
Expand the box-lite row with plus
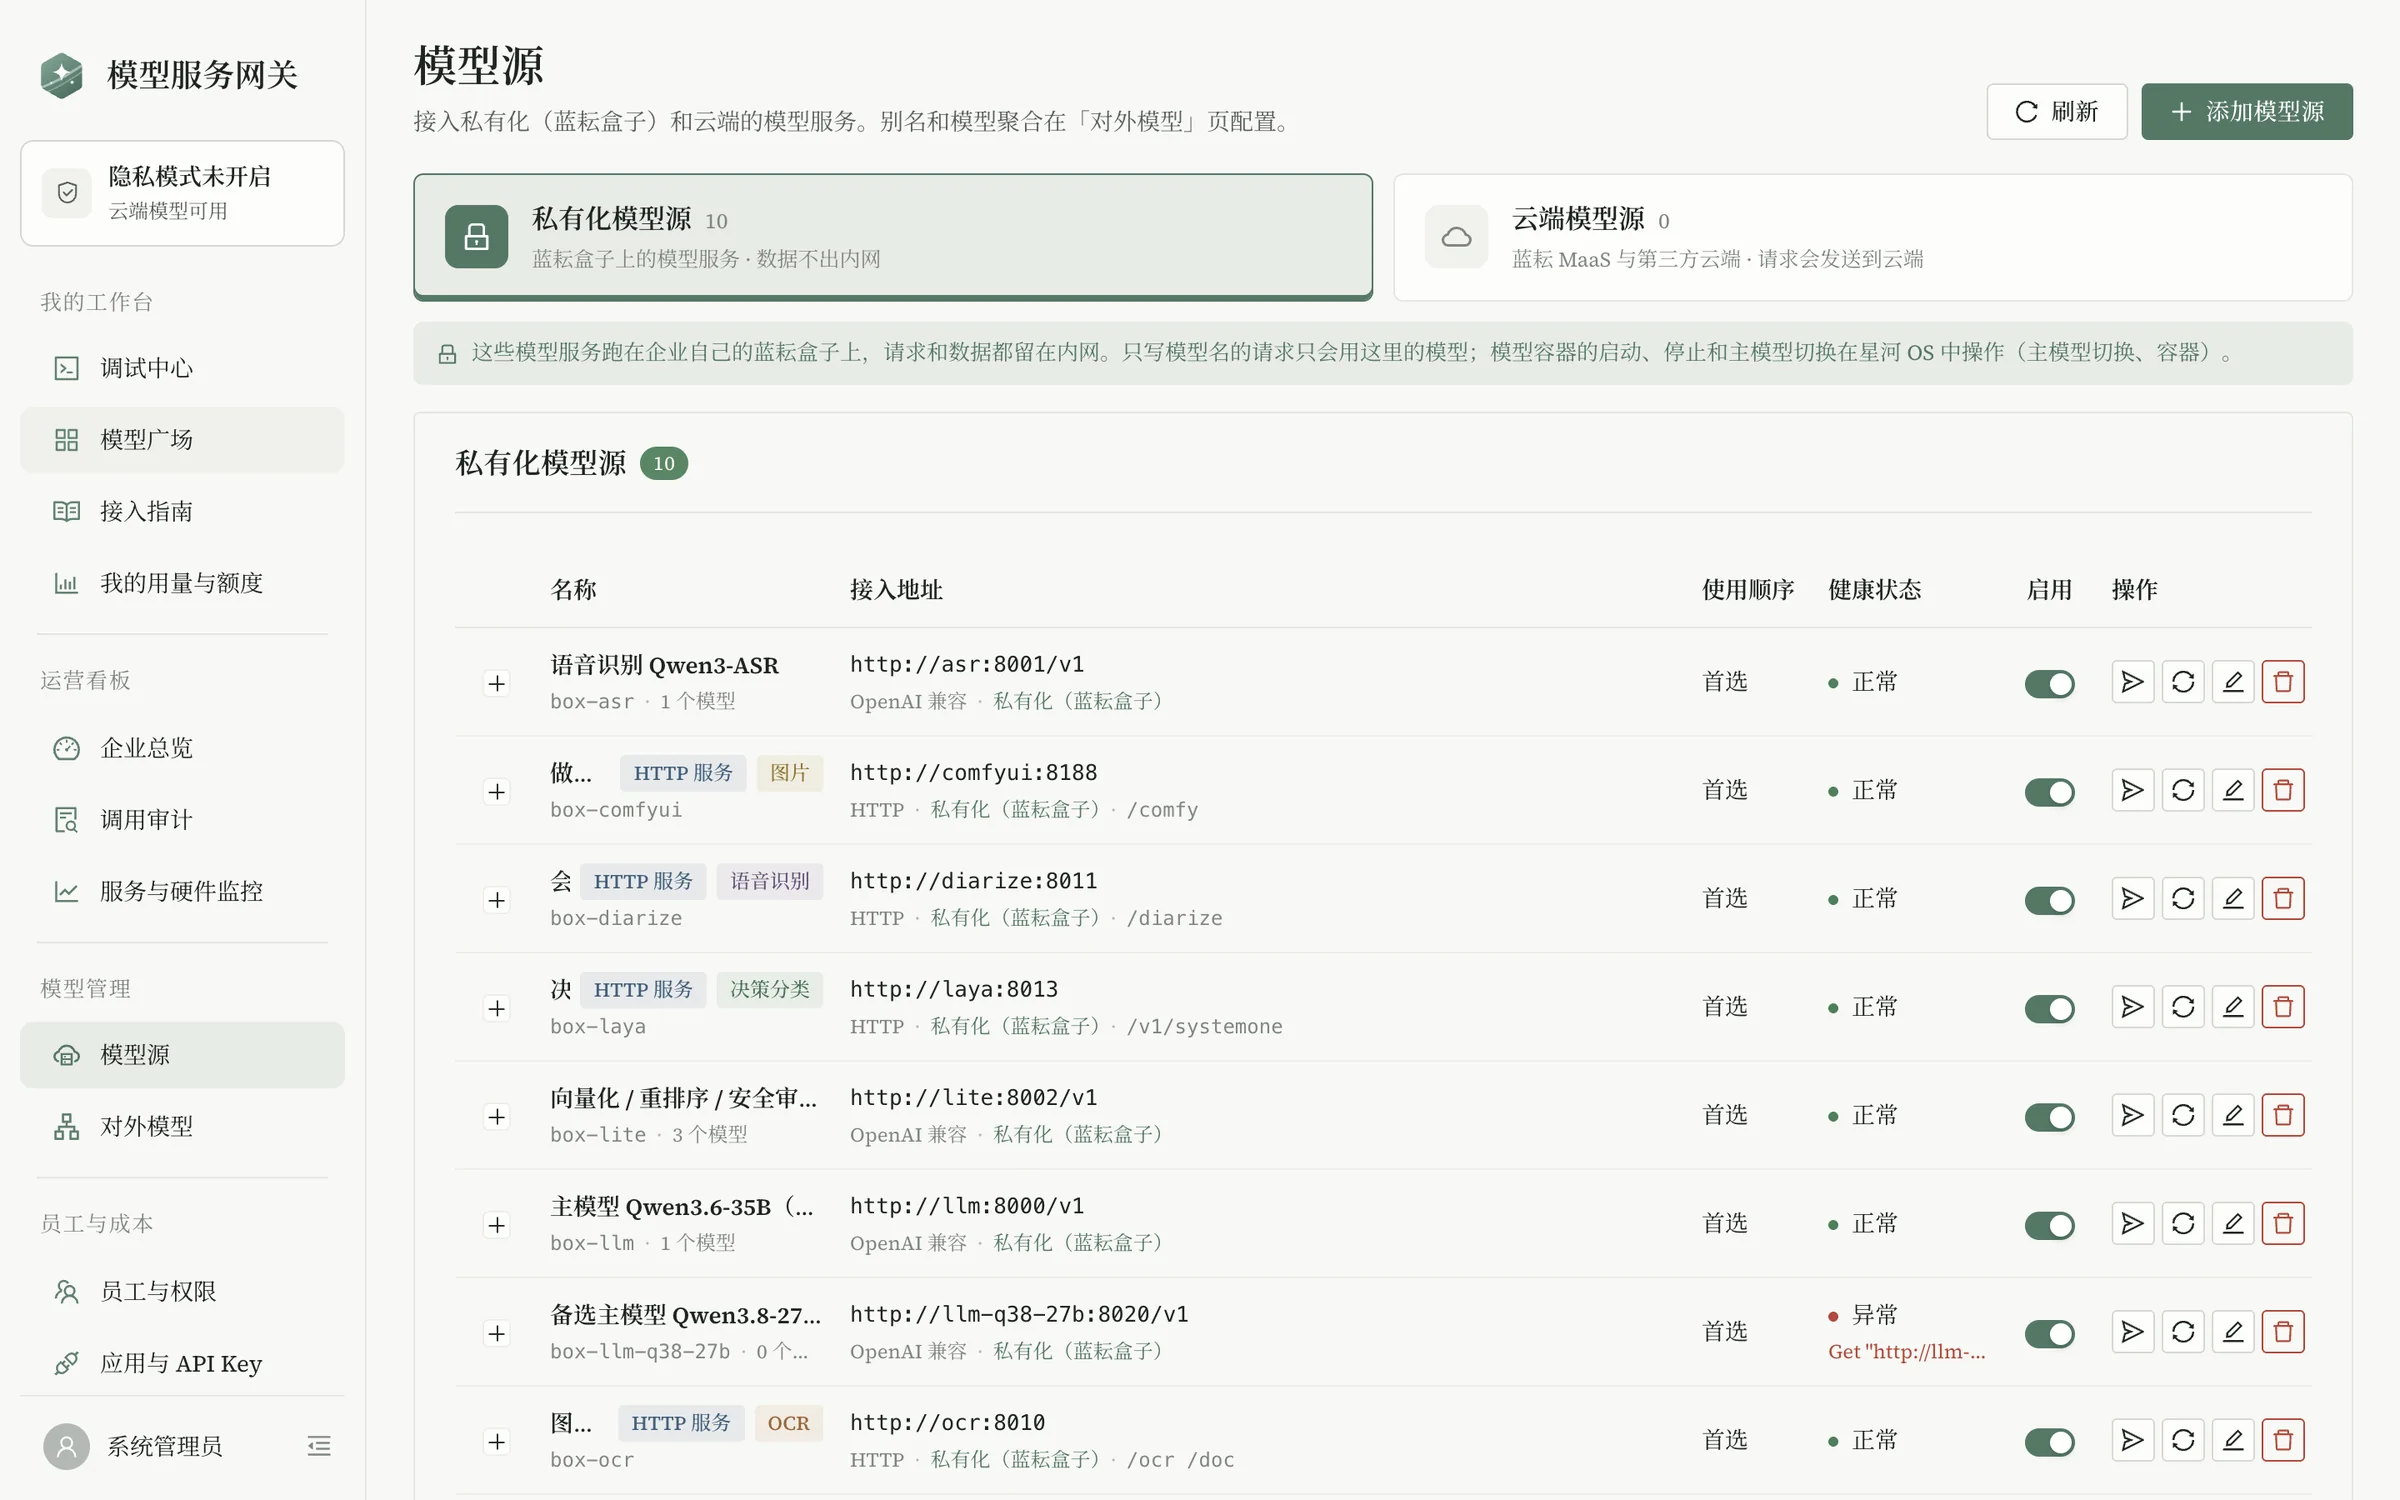[x=496, y=1116]
